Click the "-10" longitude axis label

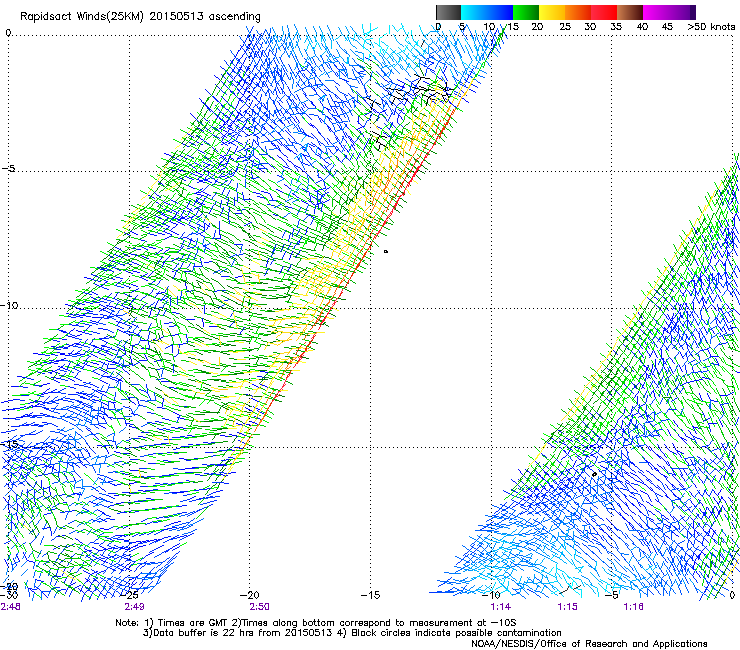click(491, 595)
